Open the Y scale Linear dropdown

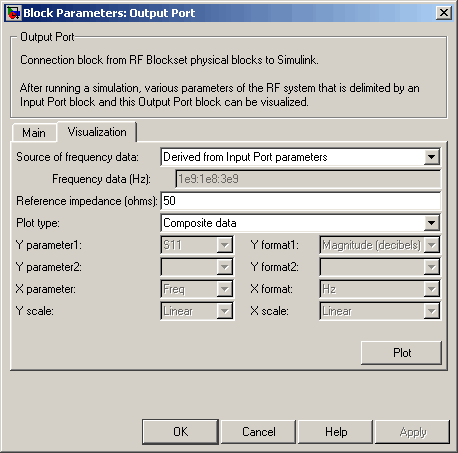[x=197, y=311]
